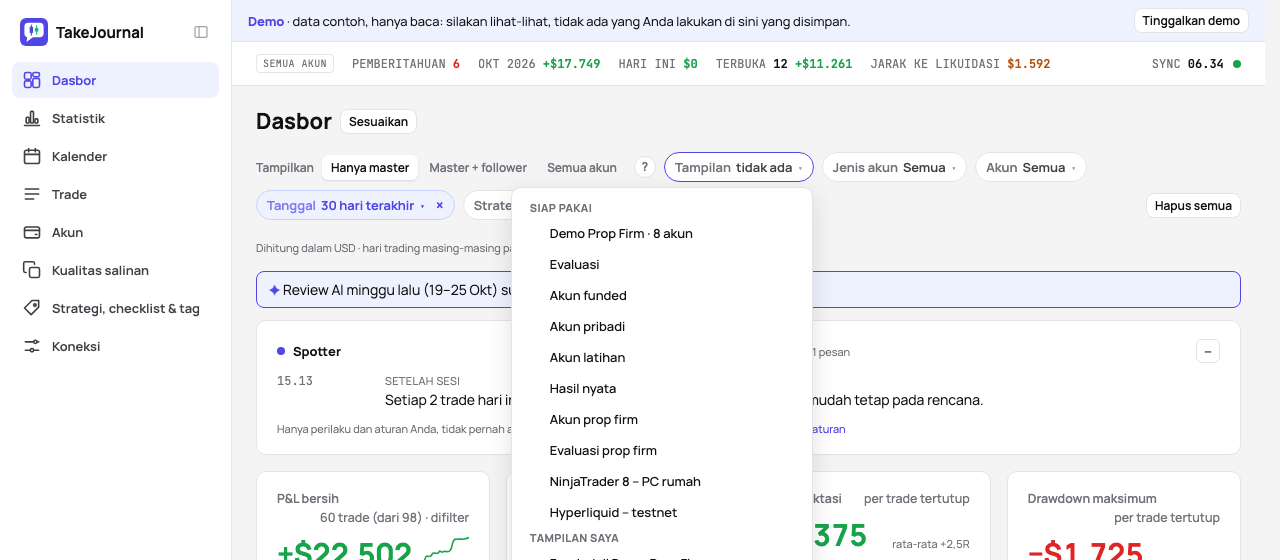Click HARI INI $0 status entry
The width and height of the screenshot is (1280, 560).
pyautogui.click(x=658, y=64)
